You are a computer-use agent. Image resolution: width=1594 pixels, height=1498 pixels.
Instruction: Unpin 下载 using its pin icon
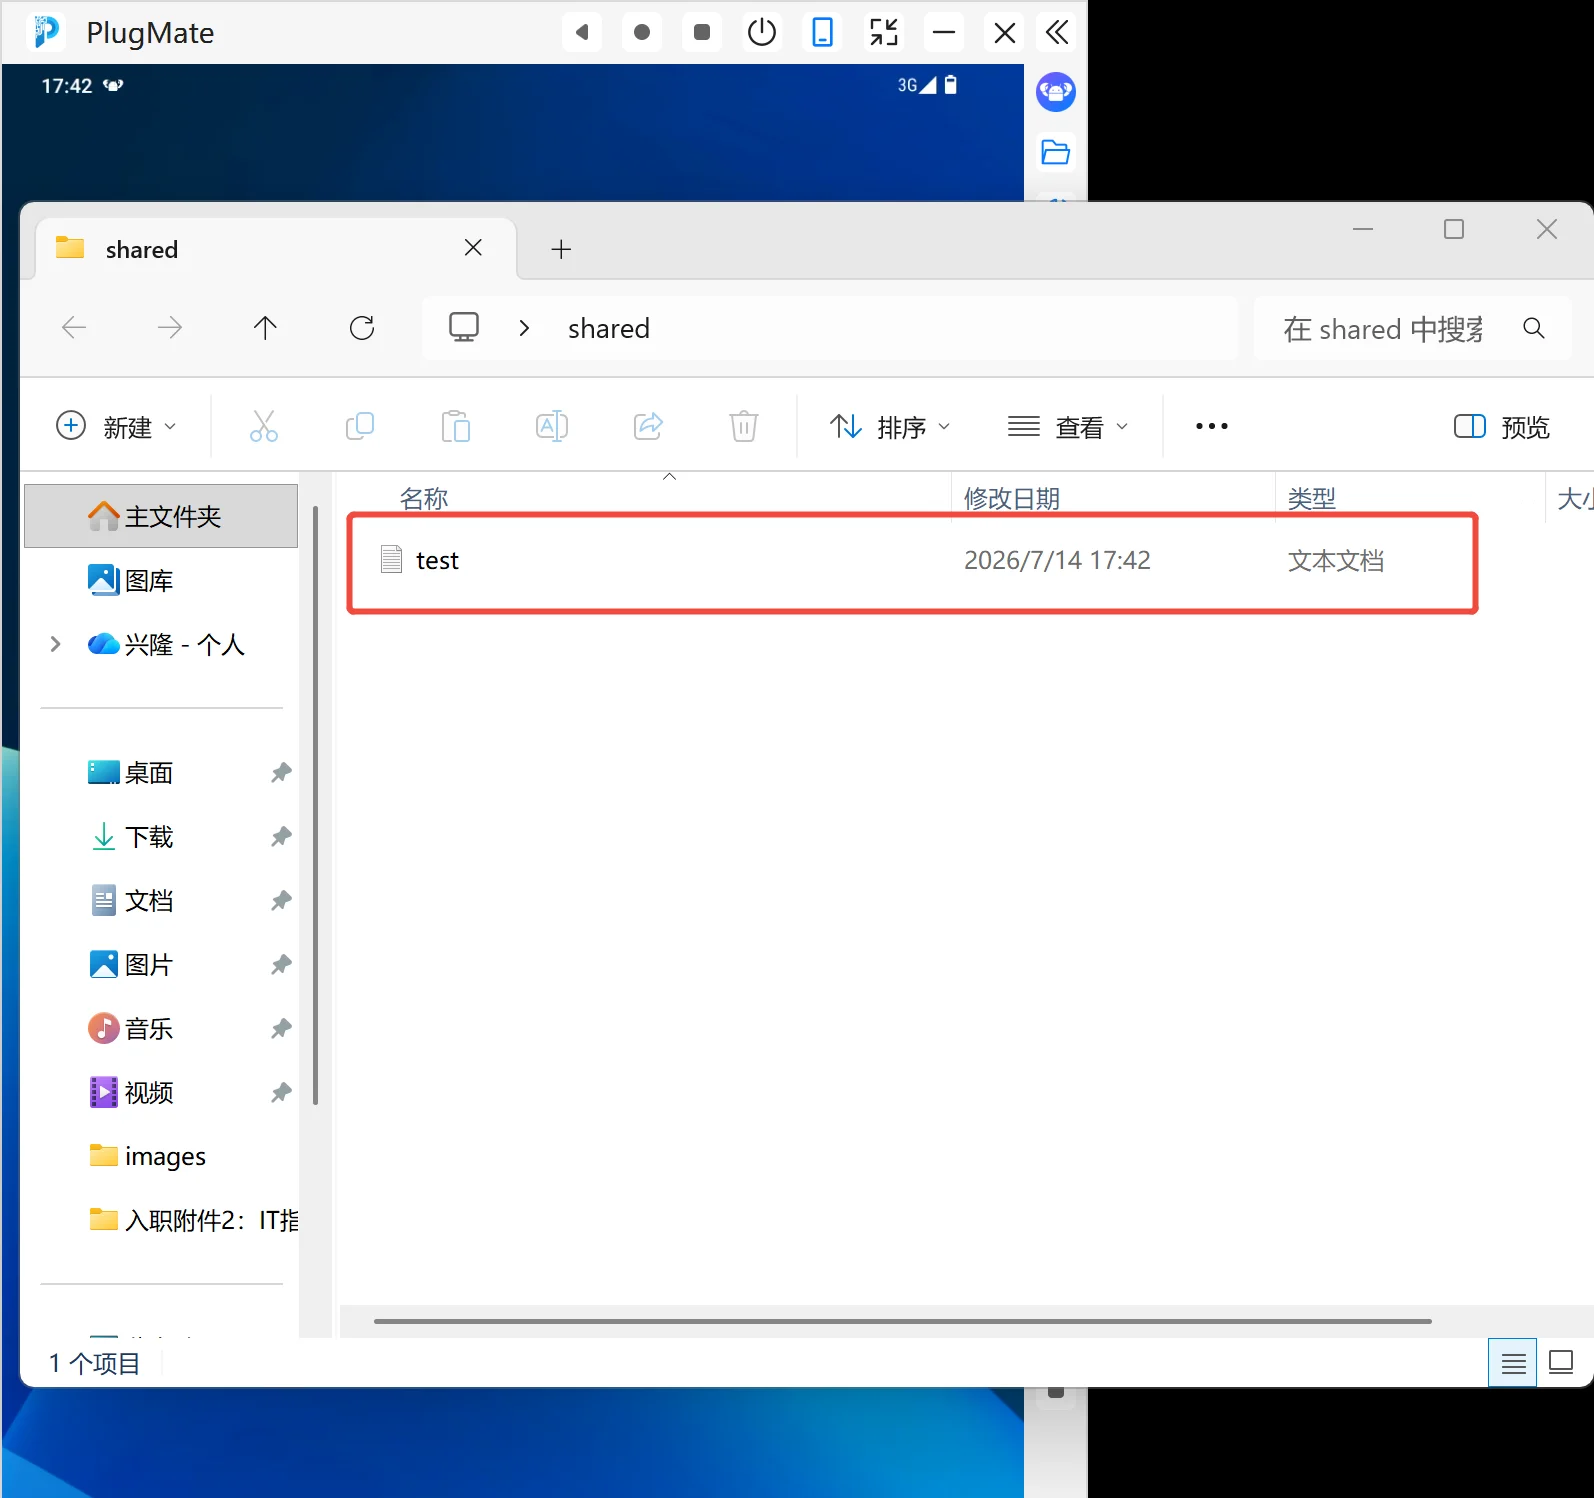pos(281,837)
